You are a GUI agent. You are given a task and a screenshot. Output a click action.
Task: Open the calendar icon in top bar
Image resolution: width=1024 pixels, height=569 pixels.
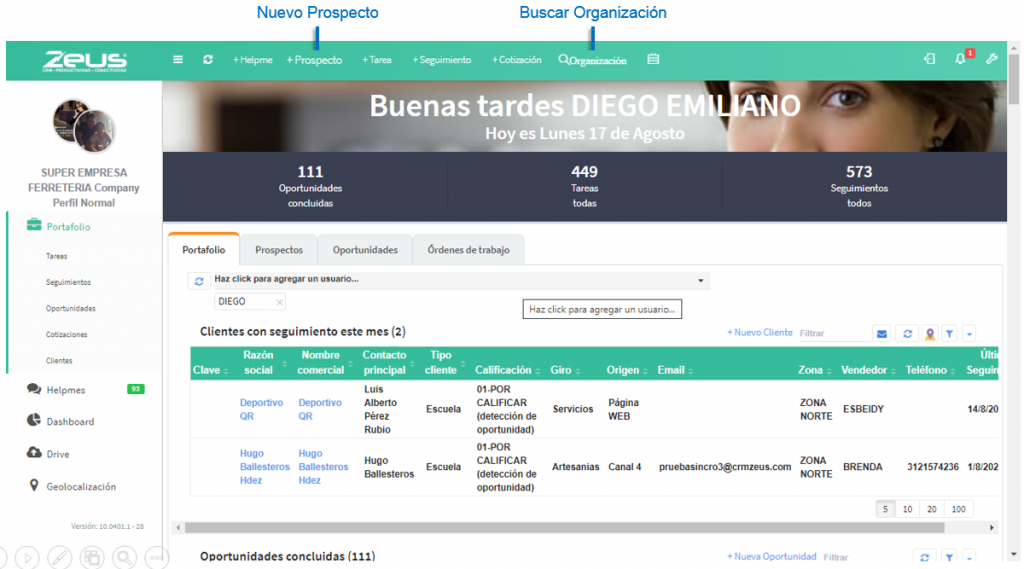(653, 59)
